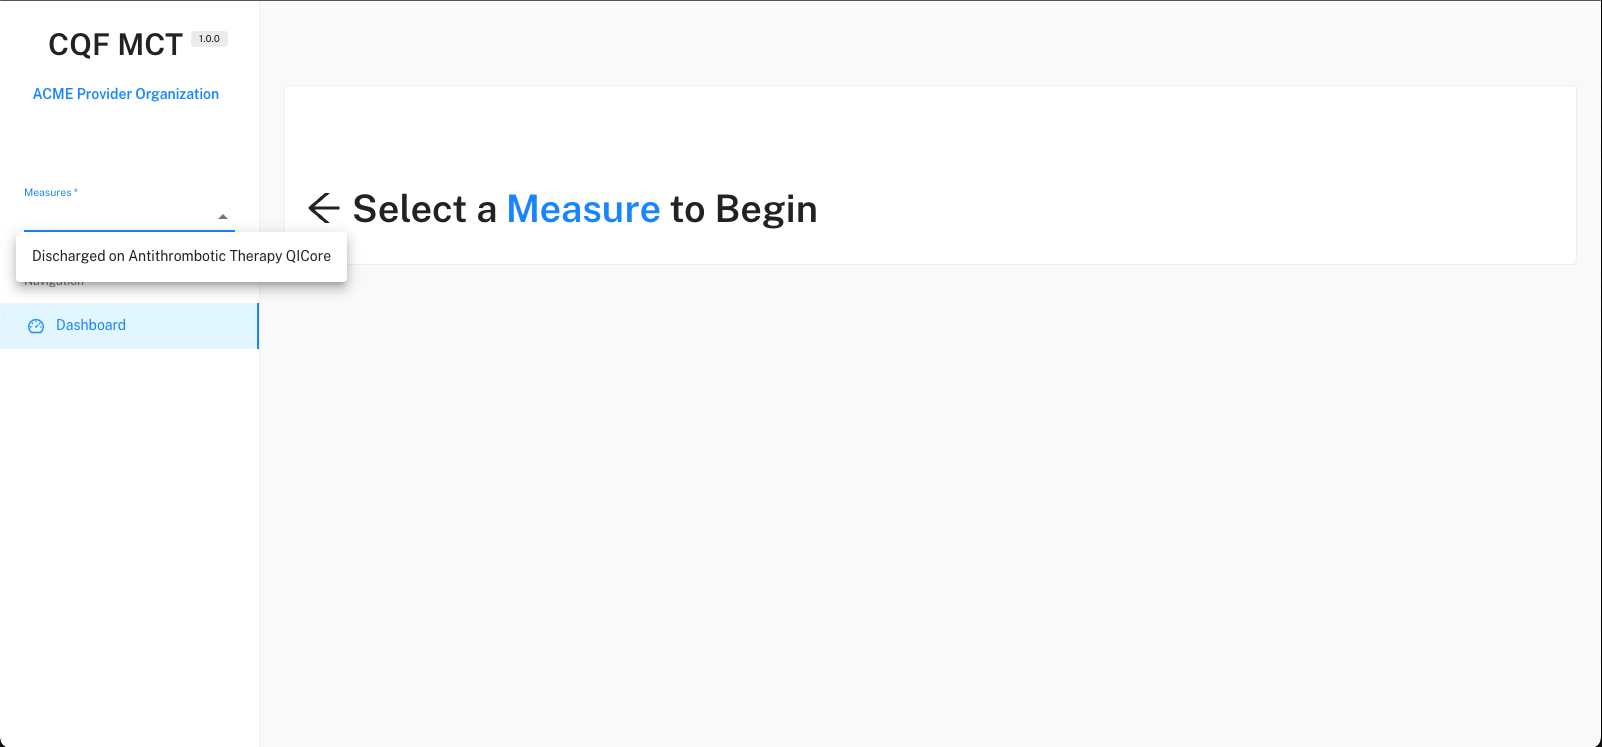Select the highlighted Dashboard entry
The image size is (1602, 747).
91,325
